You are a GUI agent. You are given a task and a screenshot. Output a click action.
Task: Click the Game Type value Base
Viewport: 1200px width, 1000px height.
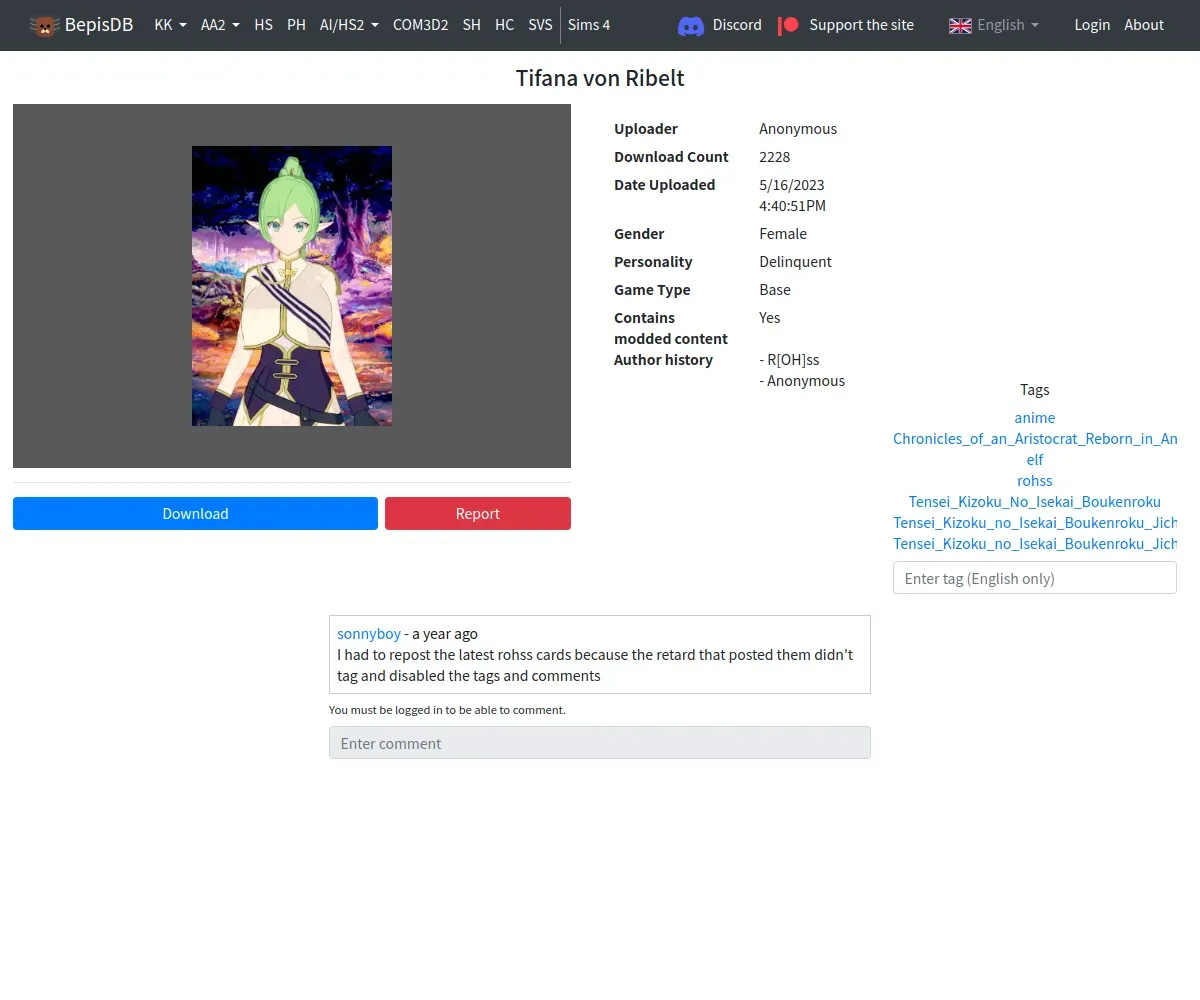click(775, 290)
